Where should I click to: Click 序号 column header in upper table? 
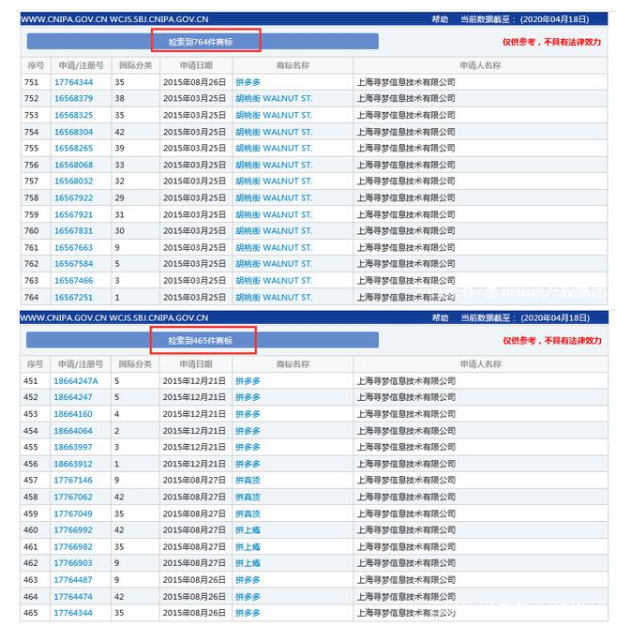point(36,66)
